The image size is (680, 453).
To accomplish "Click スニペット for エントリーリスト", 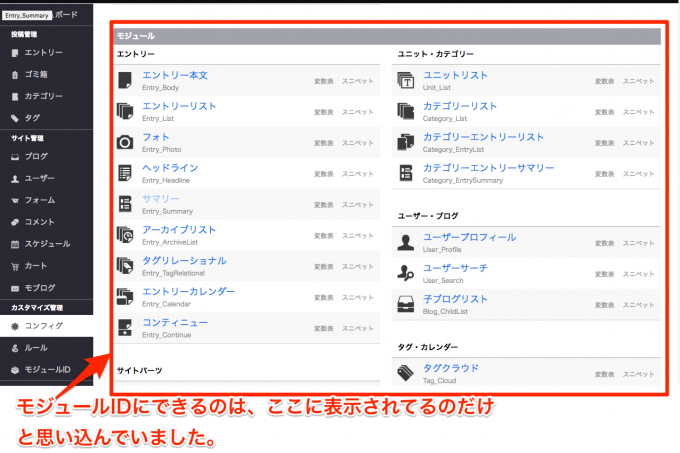I will point(358,111).
